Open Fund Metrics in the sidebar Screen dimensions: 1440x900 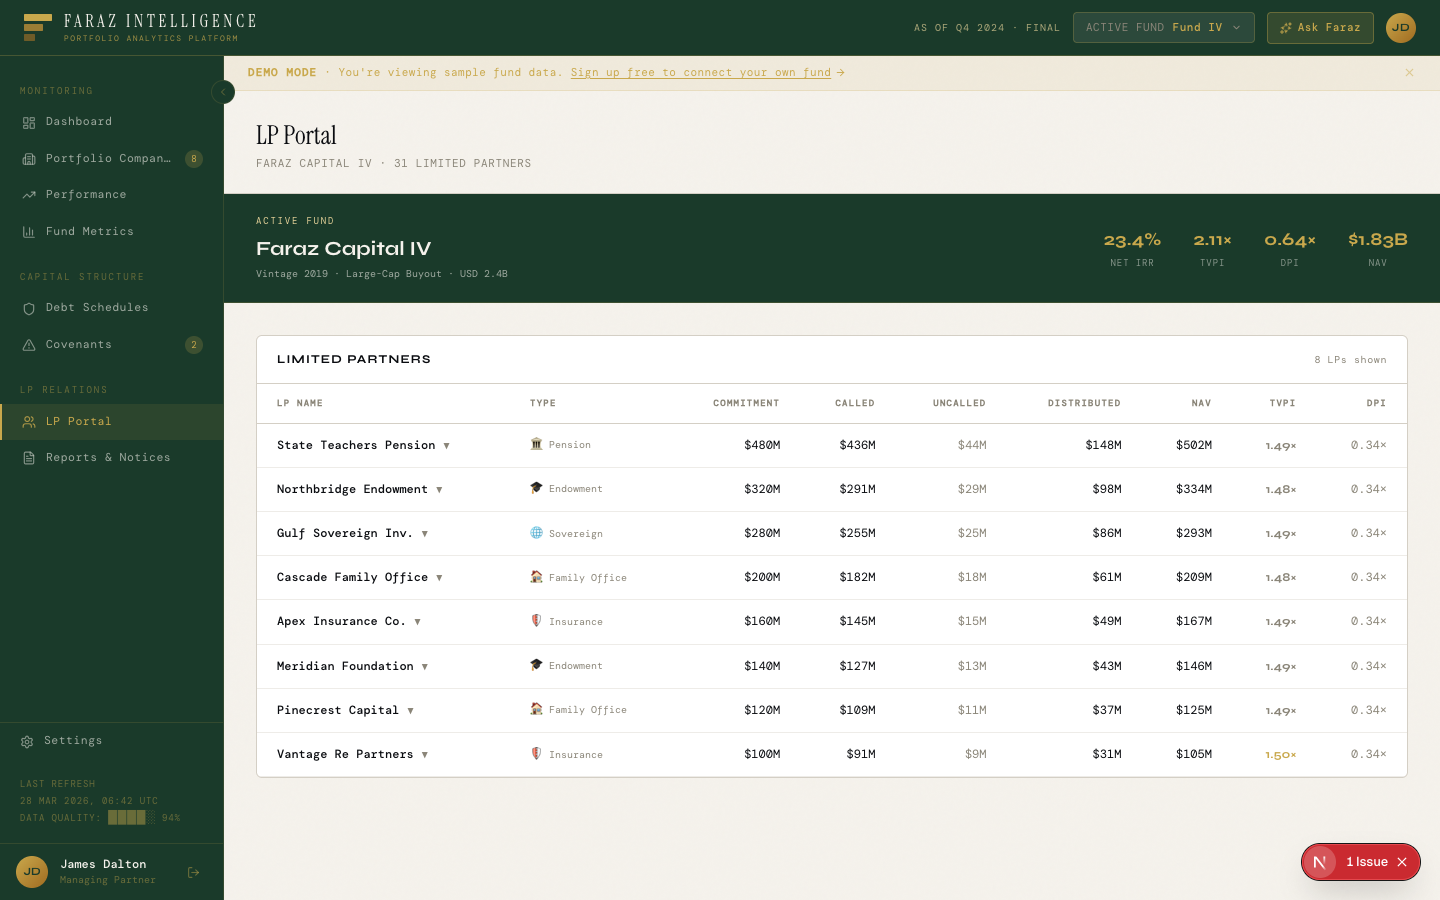[112, 231]
